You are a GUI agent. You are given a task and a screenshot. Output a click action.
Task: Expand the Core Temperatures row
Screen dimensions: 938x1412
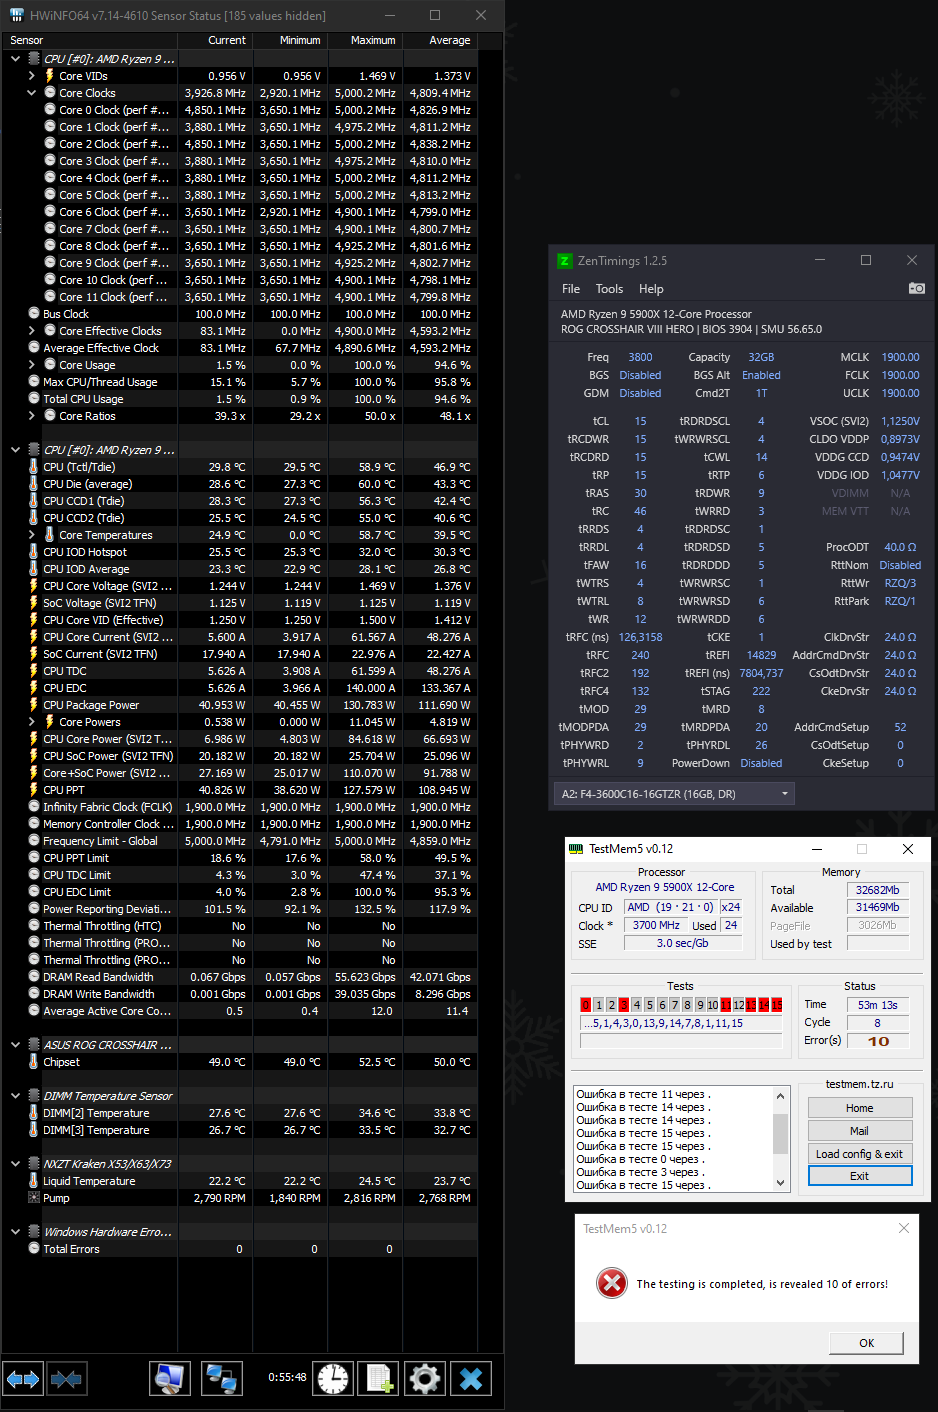click(31, 535)
